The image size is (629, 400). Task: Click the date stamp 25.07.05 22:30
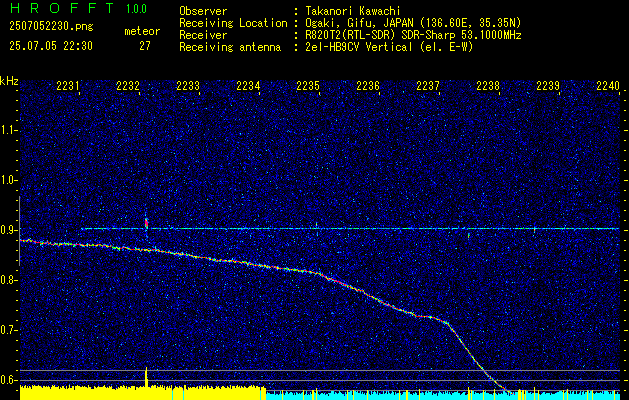point(51,46)
